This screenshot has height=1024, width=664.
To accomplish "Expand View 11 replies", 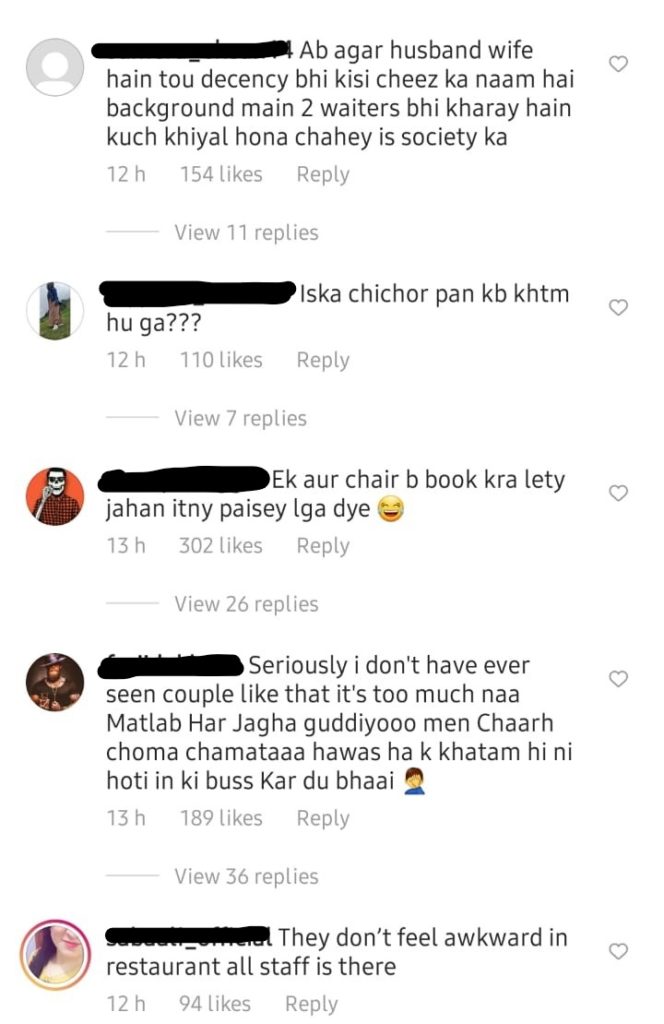I will pyautogui.click(x=246, y=232).
